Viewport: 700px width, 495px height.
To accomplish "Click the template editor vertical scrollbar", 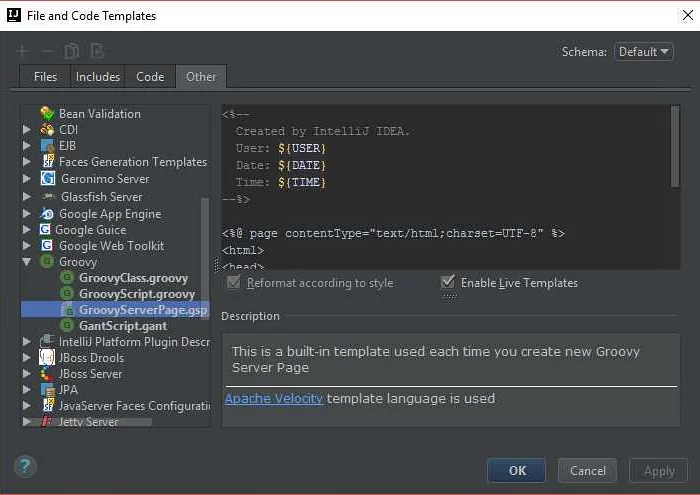I will coord(675,146).
